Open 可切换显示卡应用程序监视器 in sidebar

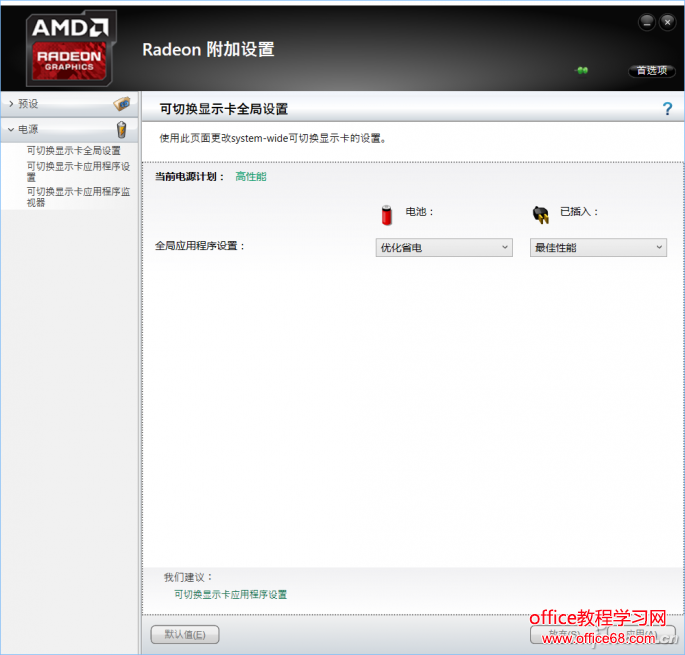pyautogui.click(x=78, y=197)
